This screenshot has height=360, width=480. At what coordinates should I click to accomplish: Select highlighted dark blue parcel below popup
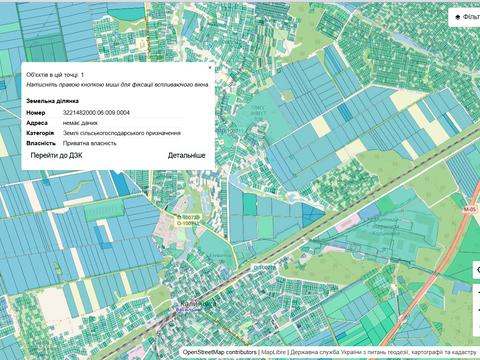point(120,183)
